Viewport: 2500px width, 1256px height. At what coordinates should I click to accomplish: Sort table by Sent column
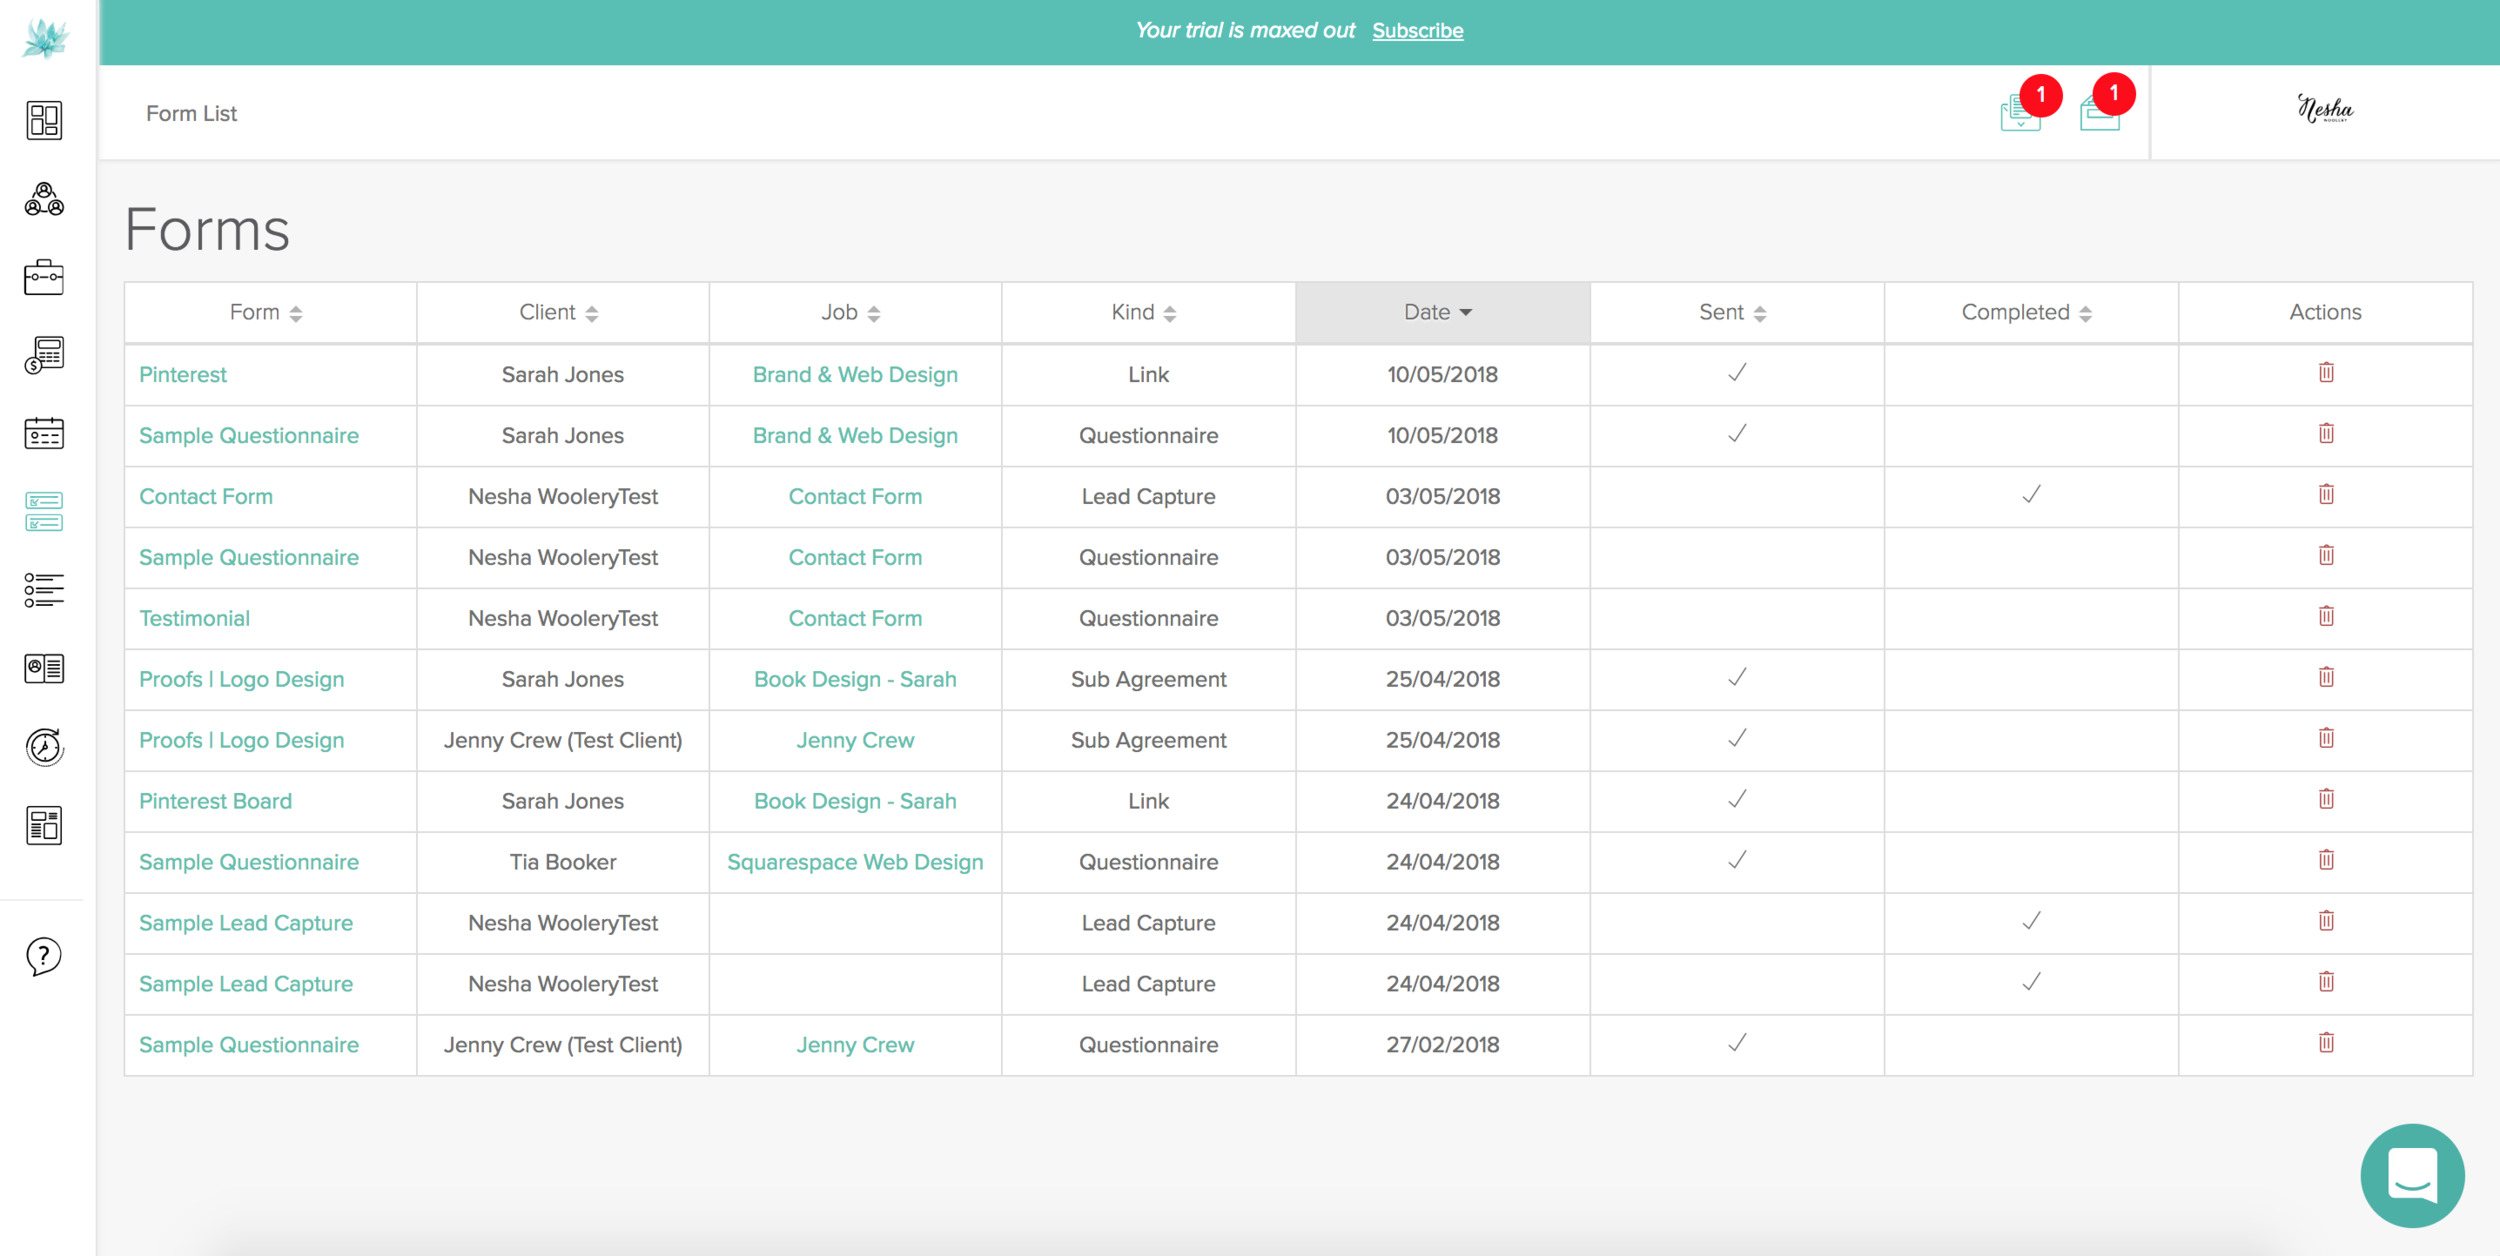coord(1737,313)
